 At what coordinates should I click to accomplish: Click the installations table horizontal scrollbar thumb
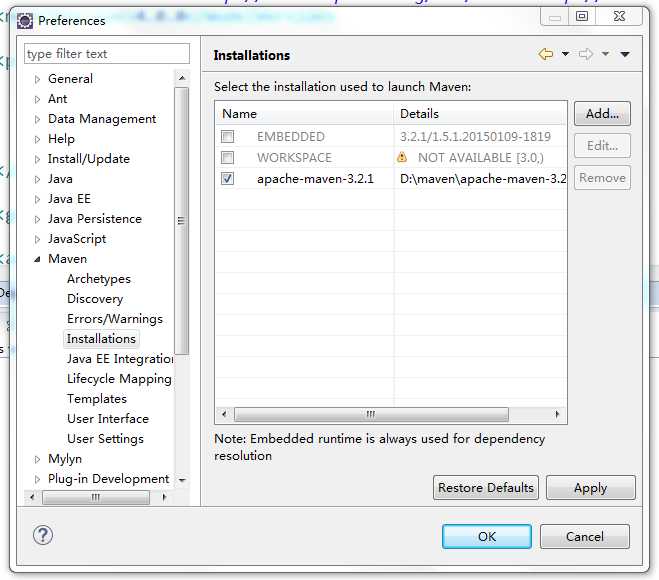coord(371,414)
